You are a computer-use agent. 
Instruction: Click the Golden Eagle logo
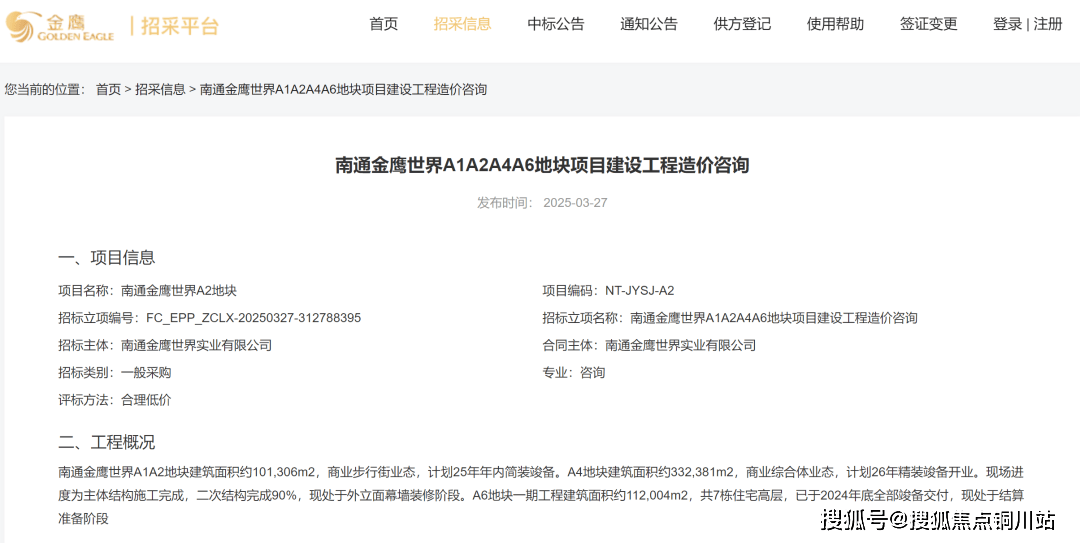tap(60, 26)
